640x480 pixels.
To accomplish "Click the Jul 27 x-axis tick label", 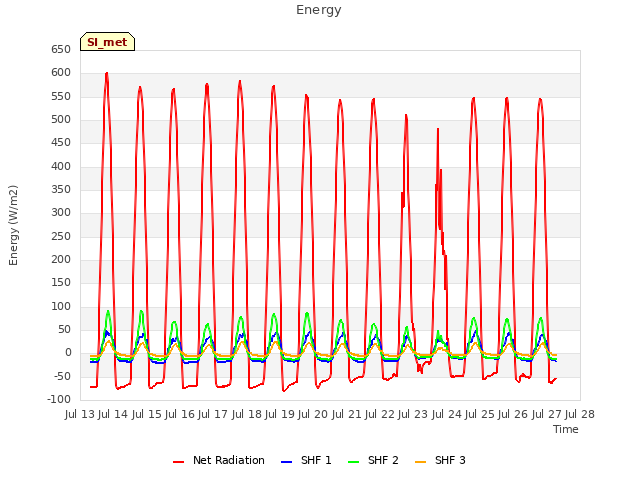I will click(547, 414).
